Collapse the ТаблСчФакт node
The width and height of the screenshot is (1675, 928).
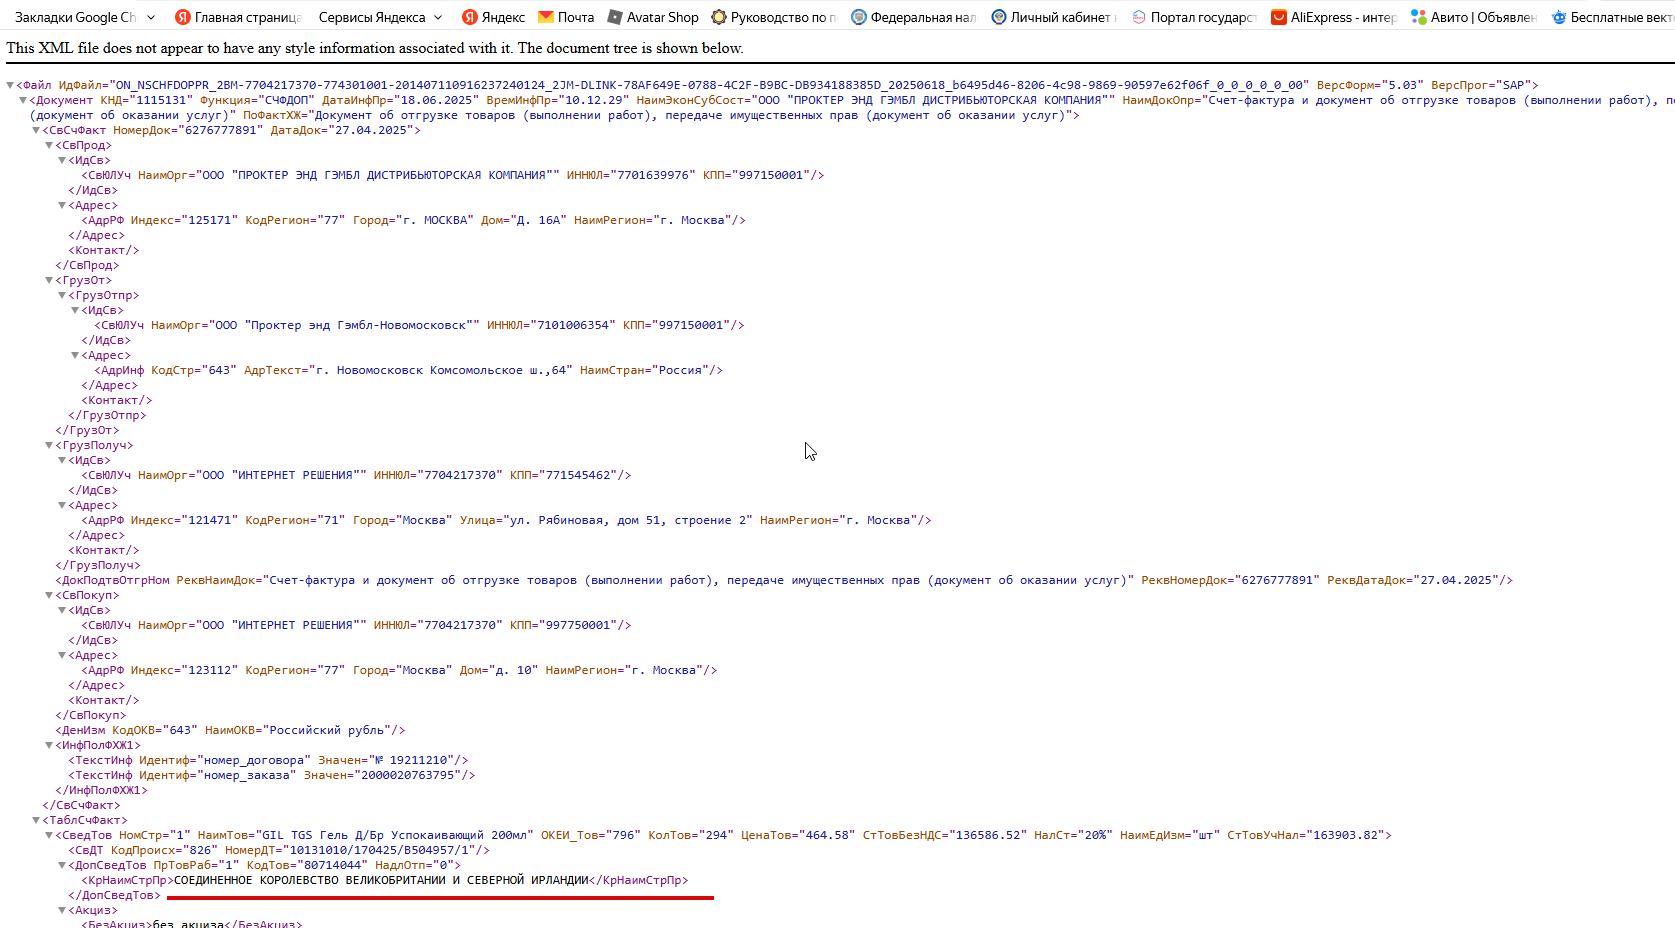[36, 821]
